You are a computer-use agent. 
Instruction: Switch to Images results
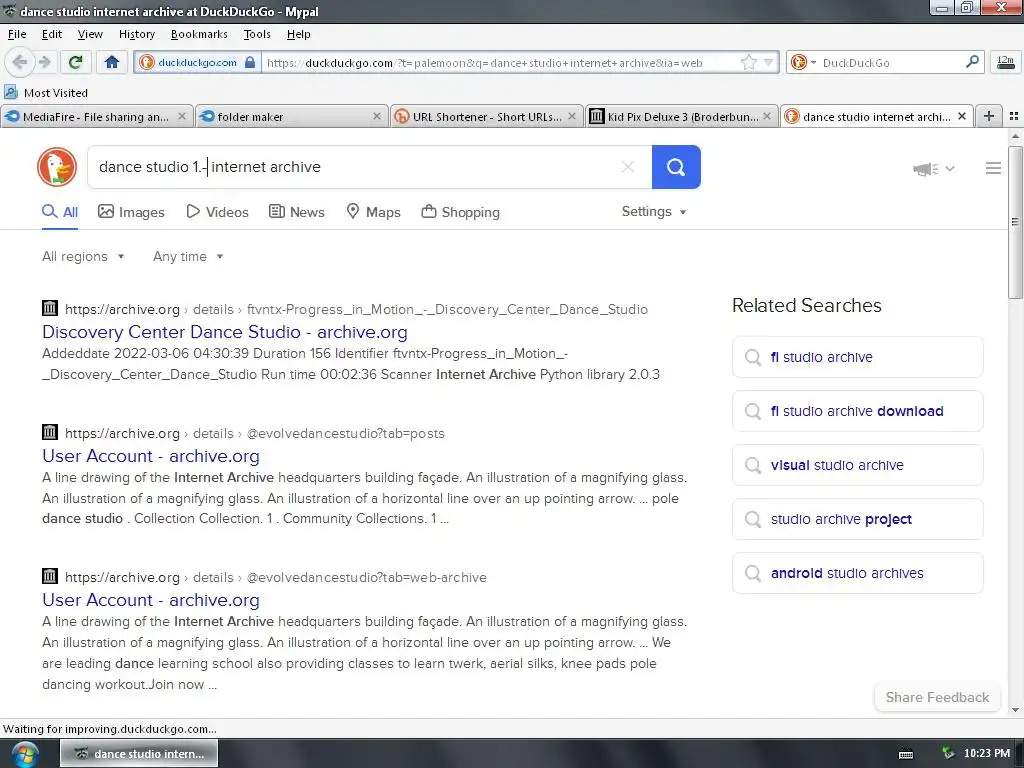131,212
